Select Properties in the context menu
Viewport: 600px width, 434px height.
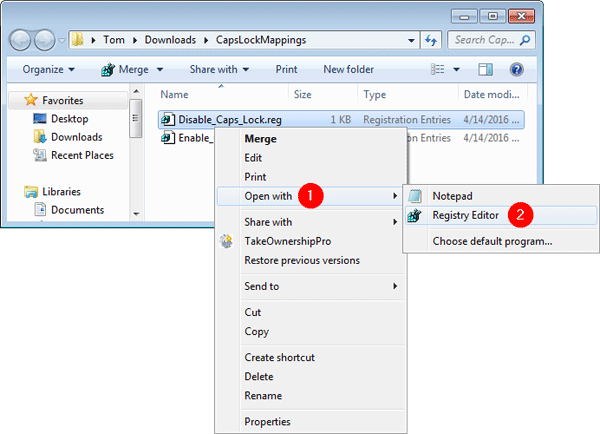[267, 422]
